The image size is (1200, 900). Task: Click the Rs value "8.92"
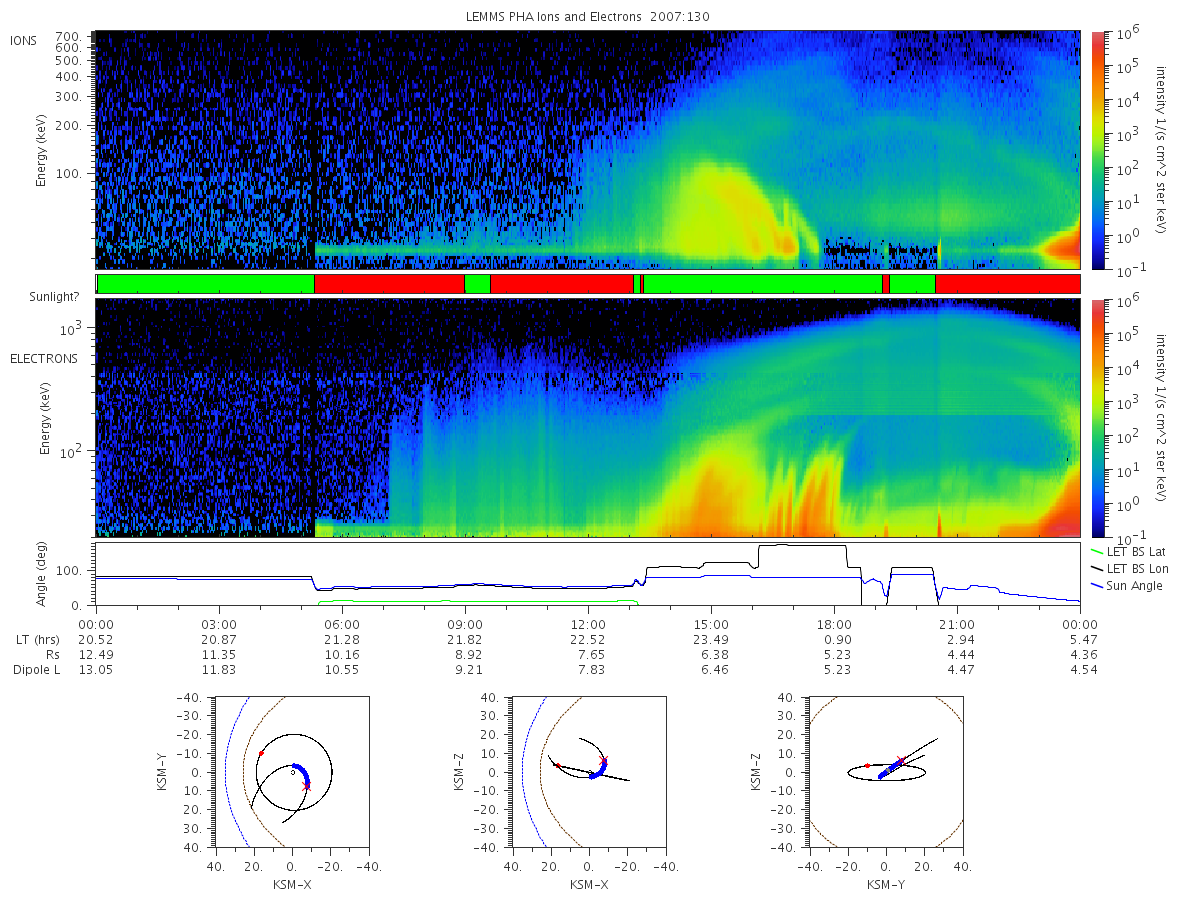click(x=465, y=654)
